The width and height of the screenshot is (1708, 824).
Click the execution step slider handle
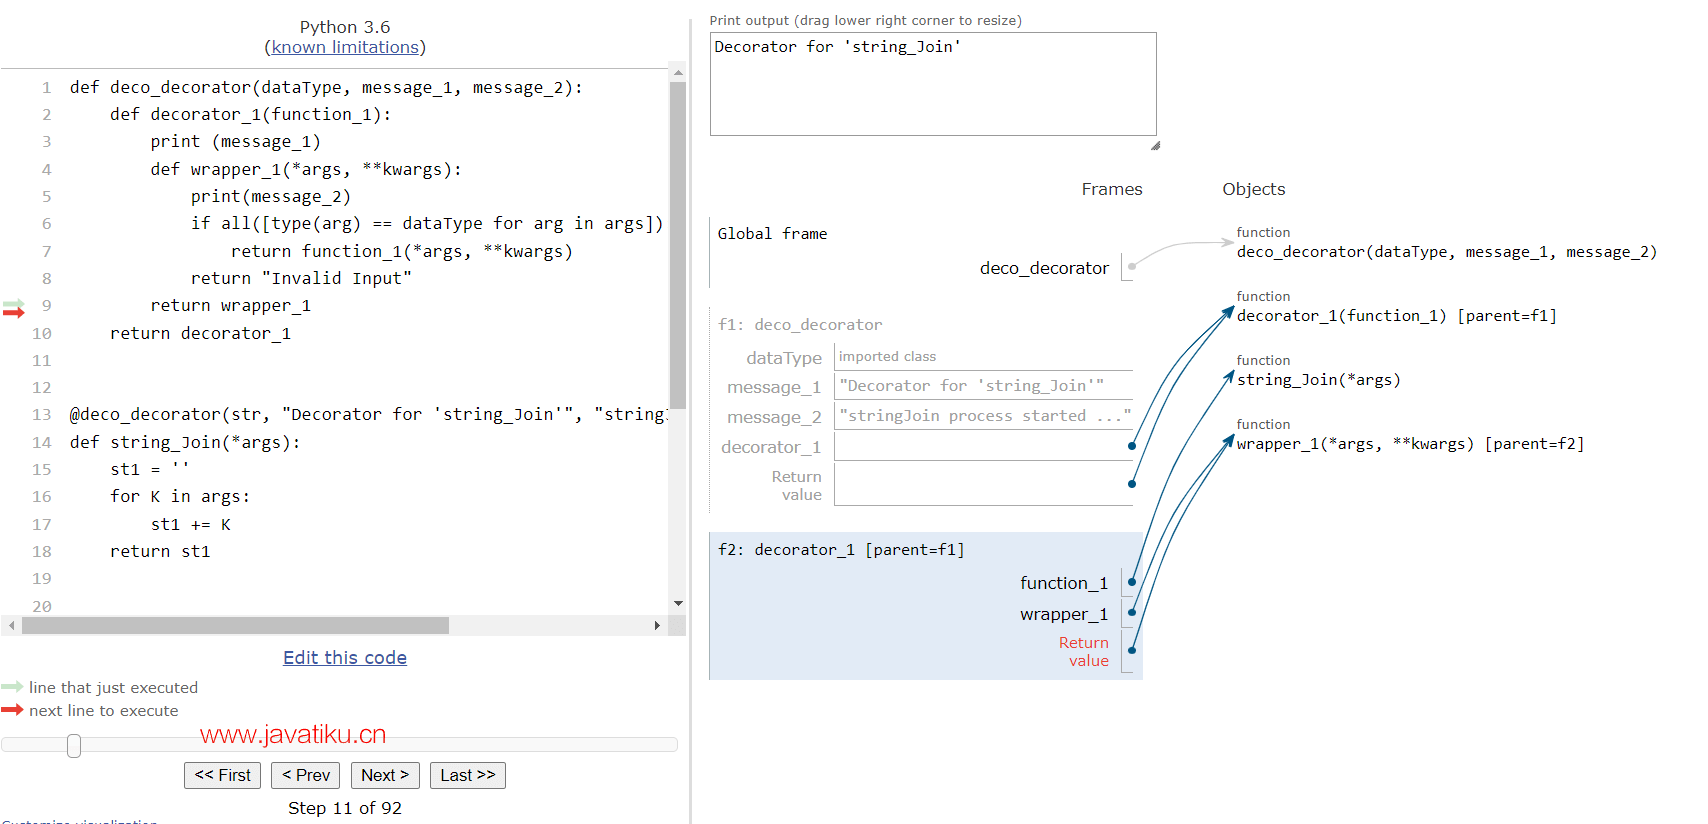coord(74,745)
